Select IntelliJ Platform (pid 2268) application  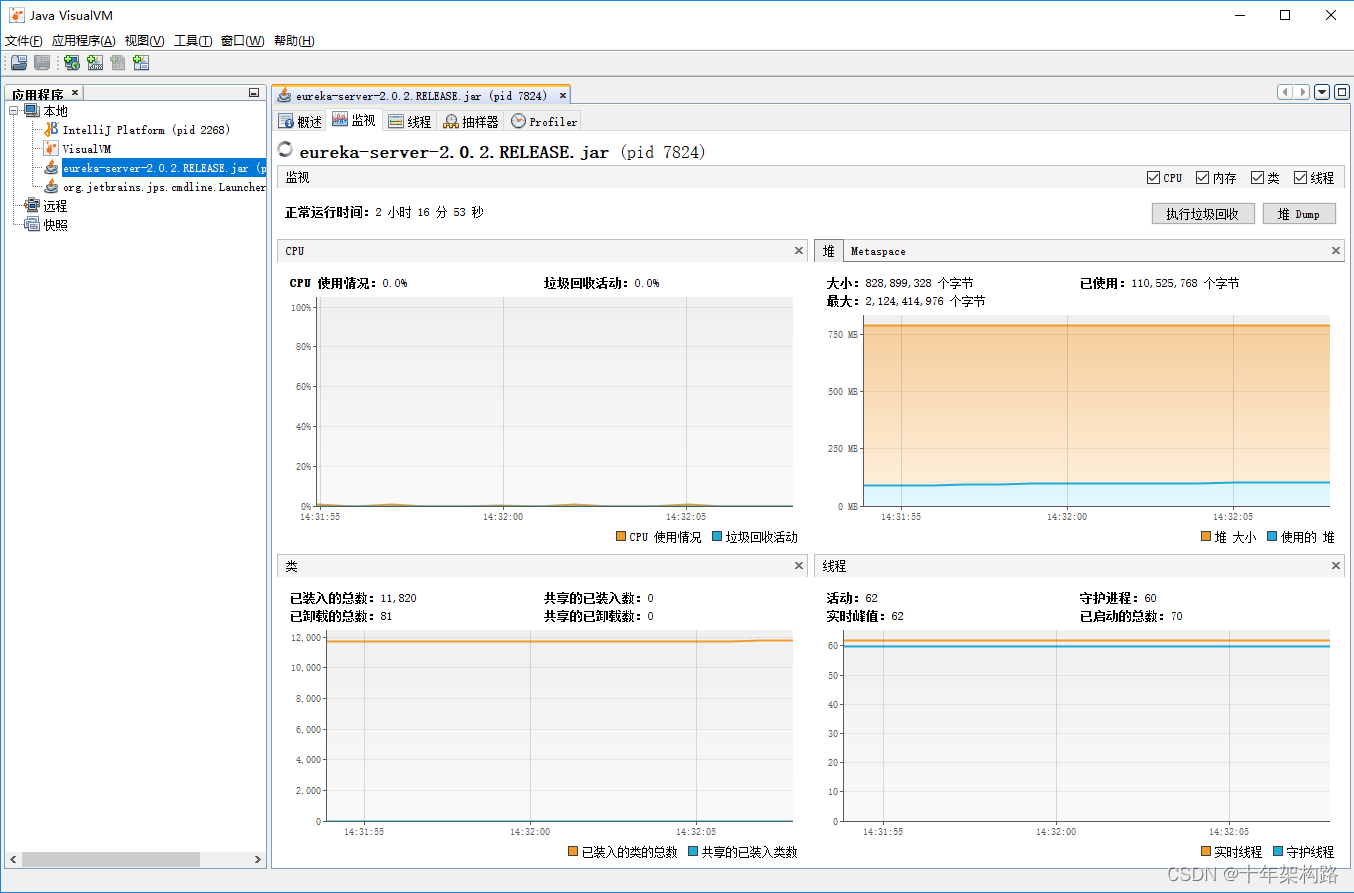(146, 130)
